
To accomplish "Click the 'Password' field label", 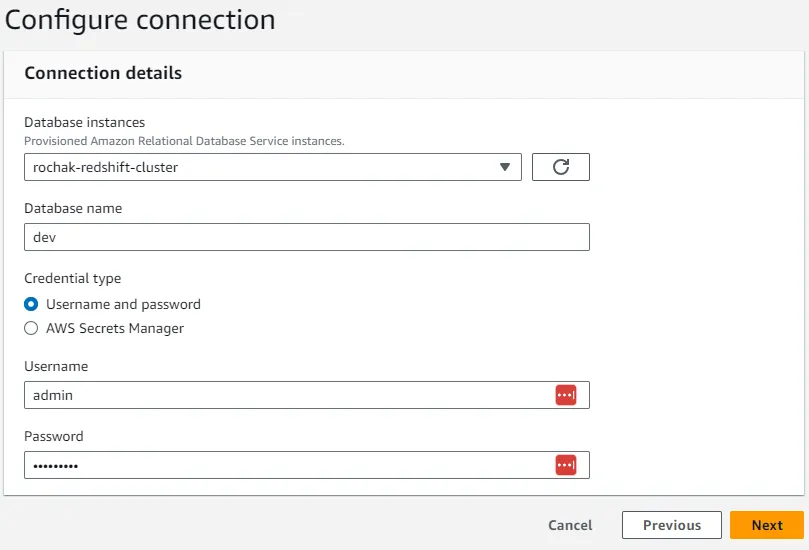I will click(54, 436).
